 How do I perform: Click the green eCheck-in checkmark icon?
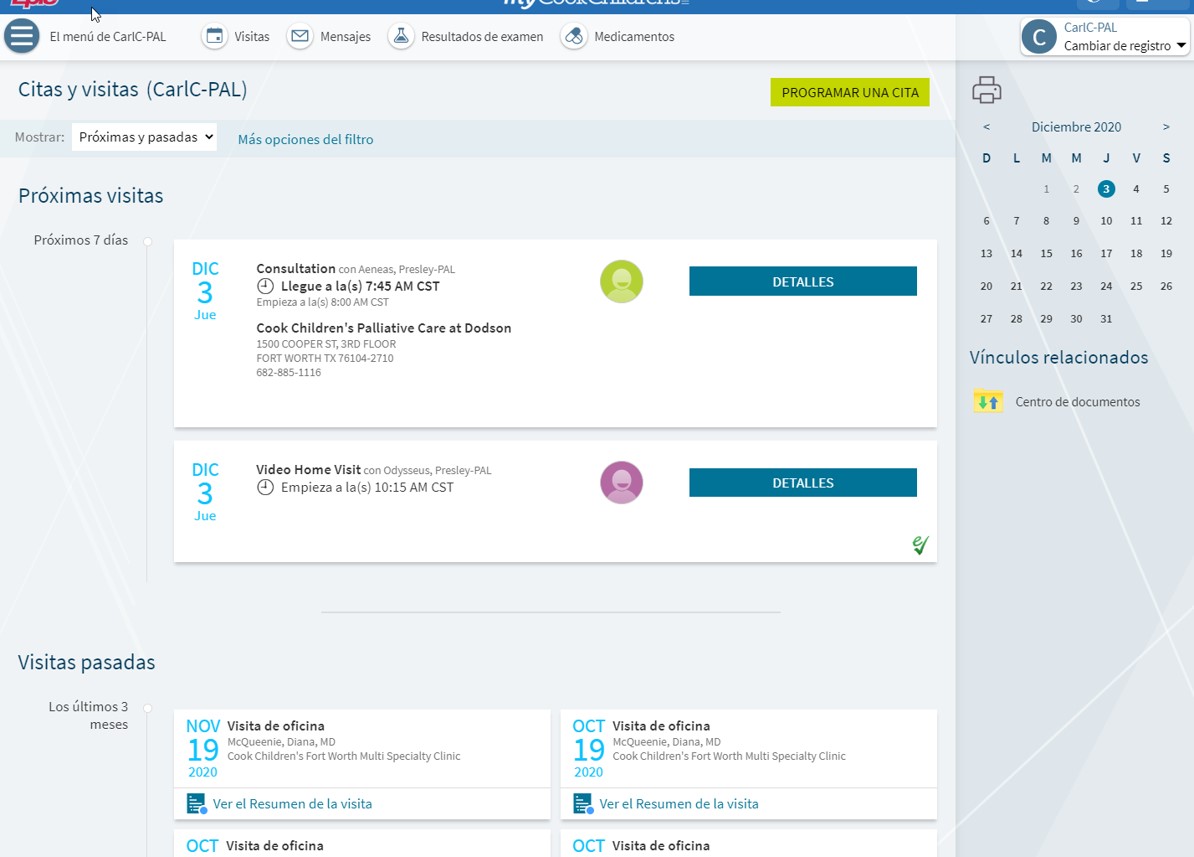(x=920, y=545)
